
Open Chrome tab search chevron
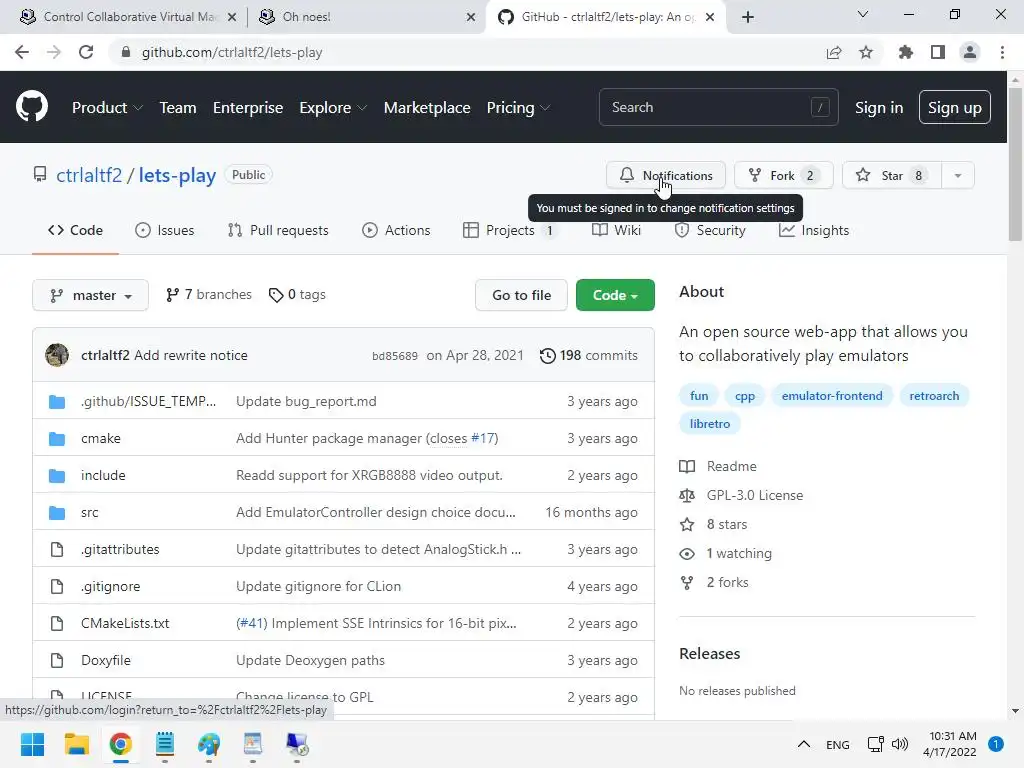click(862, 14)
